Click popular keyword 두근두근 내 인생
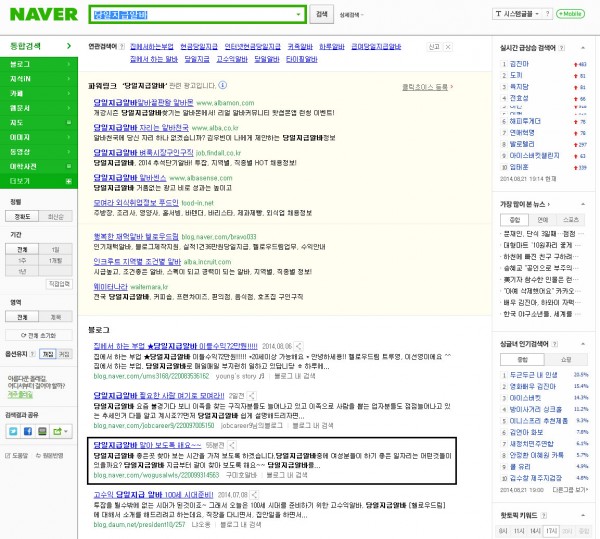This screenshot has height=539, width=600. point(533,375)
